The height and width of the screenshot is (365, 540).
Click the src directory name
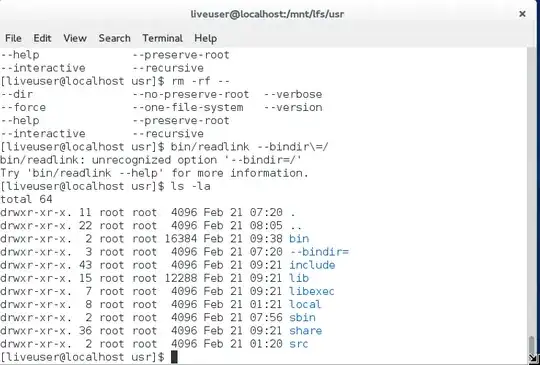point(299,344)
